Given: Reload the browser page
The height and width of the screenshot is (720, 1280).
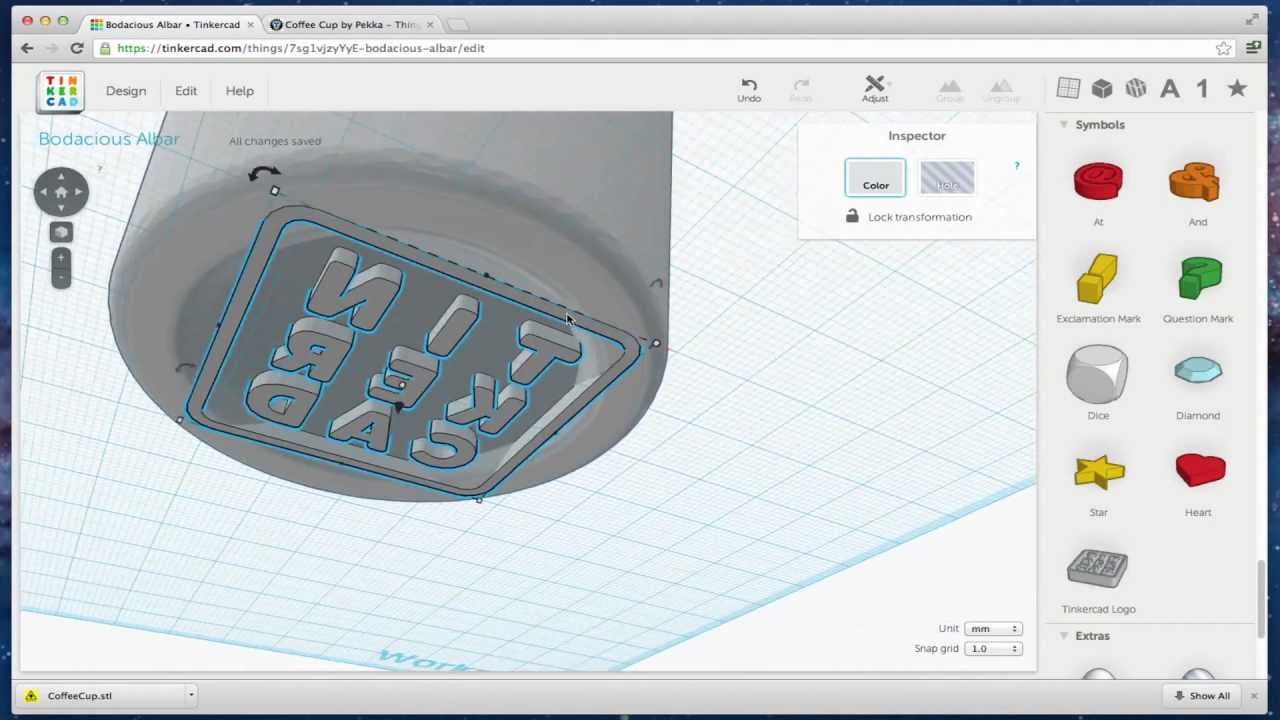Looking at the screenshot, I should (x=76, y=48).
